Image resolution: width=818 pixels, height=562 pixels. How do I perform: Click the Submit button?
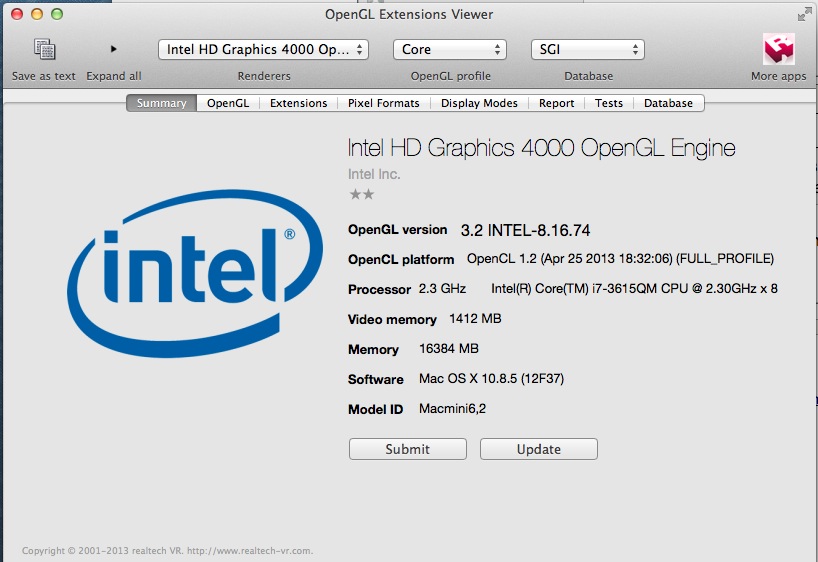407,449
